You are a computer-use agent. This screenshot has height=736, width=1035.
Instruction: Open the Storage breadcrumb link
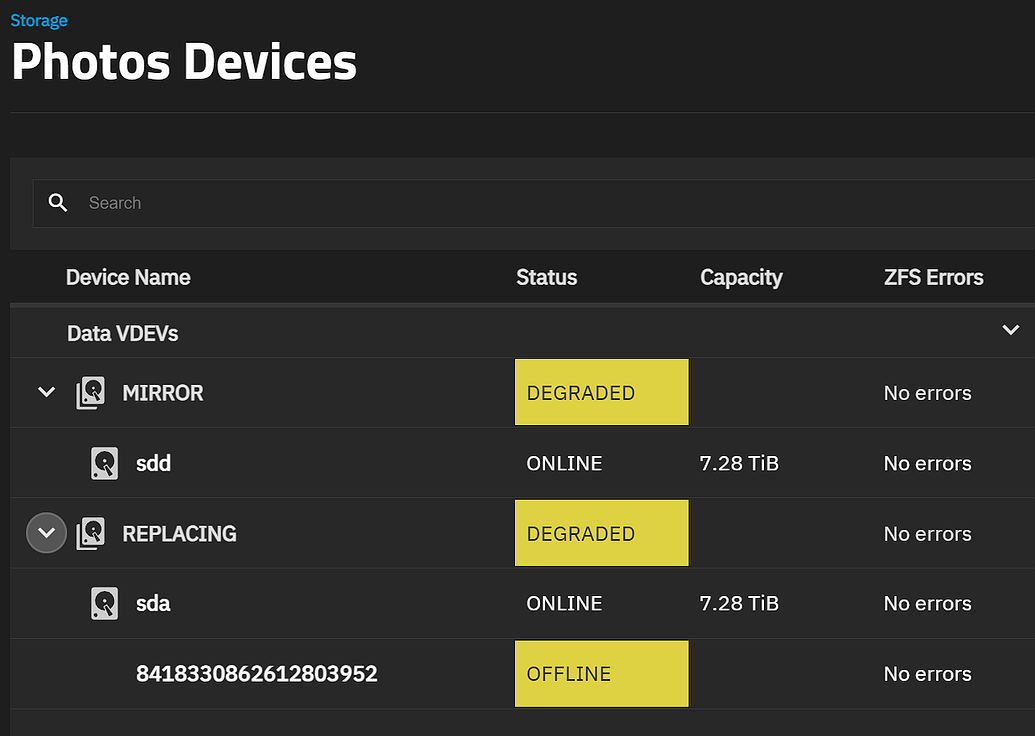tap(38, 20)
